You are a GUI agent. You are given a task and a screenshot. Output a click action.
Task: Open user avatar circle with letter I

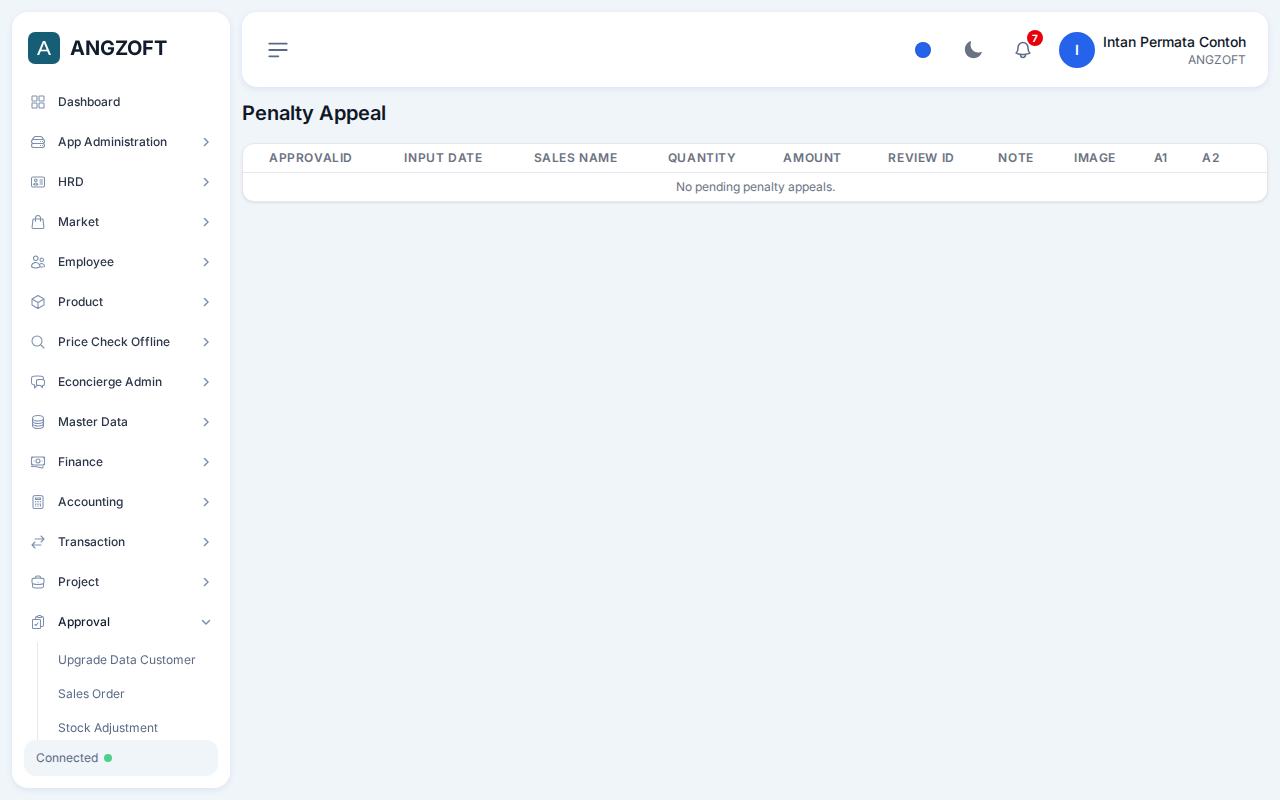(1077, 50)
